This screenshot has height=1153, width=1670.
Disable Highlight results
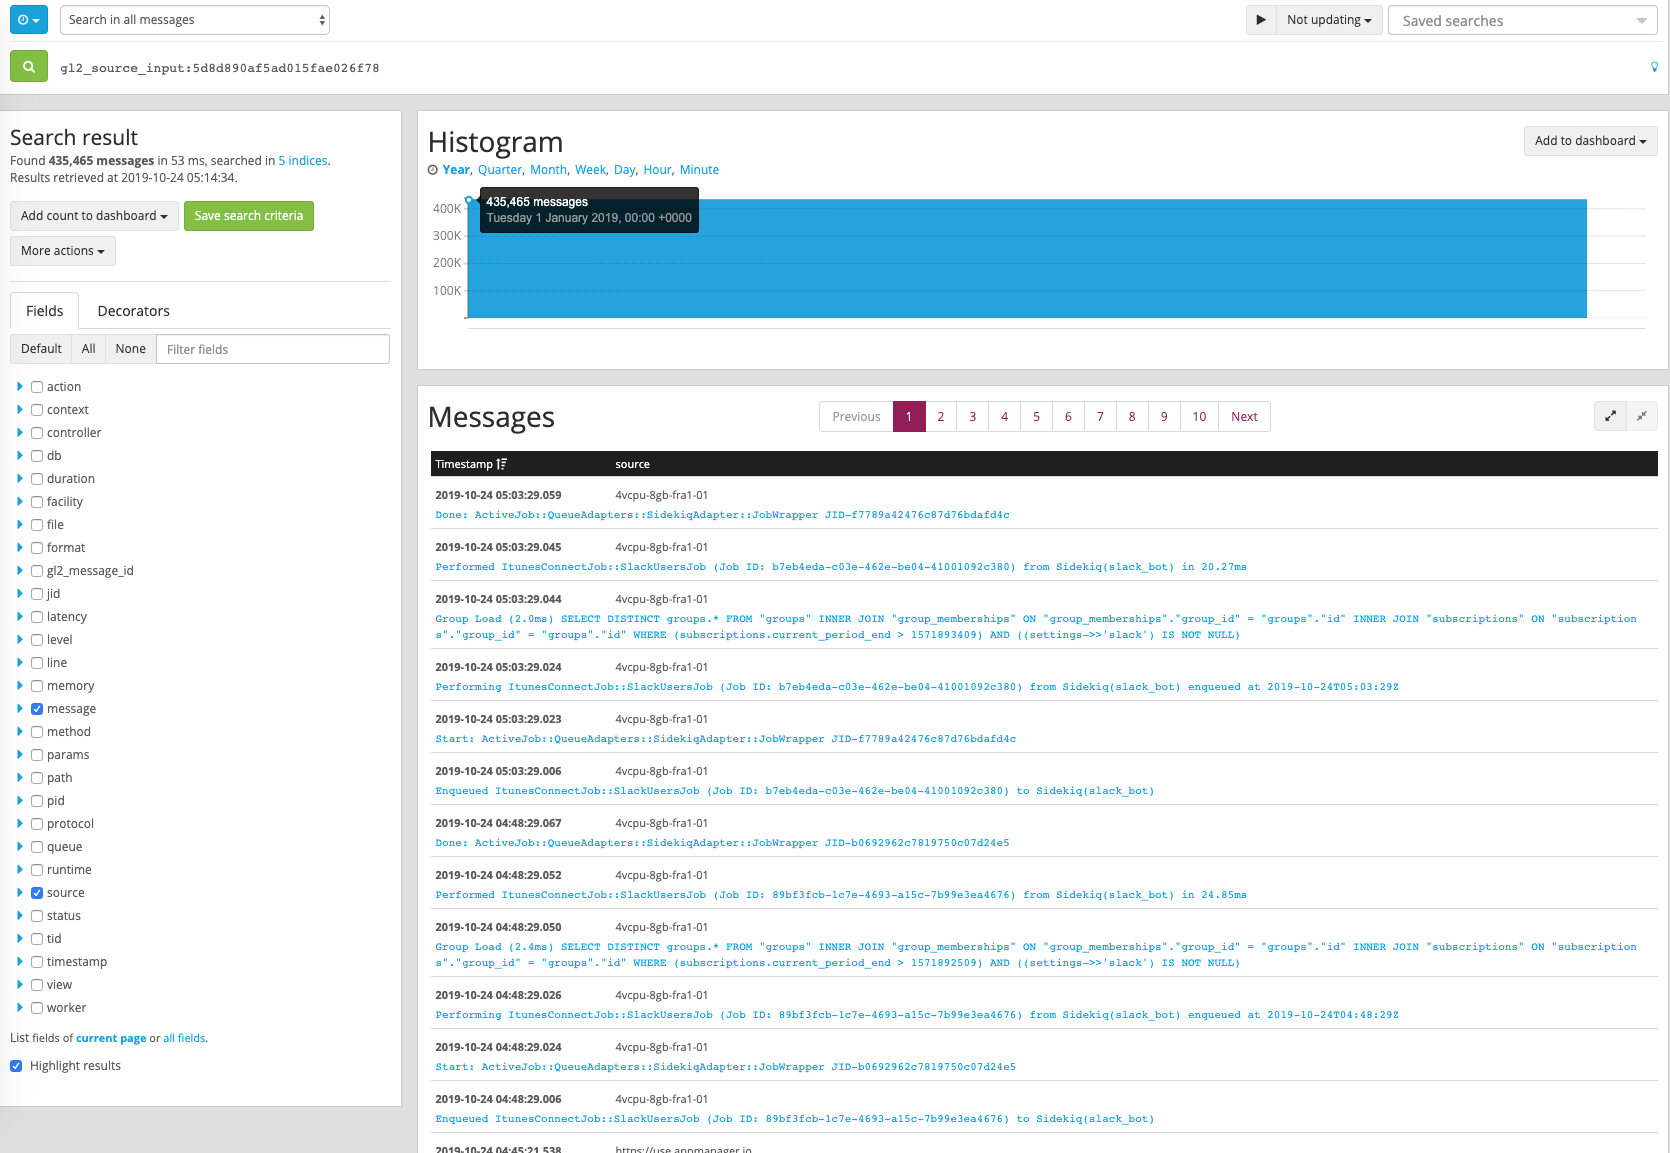[16, 1065]
